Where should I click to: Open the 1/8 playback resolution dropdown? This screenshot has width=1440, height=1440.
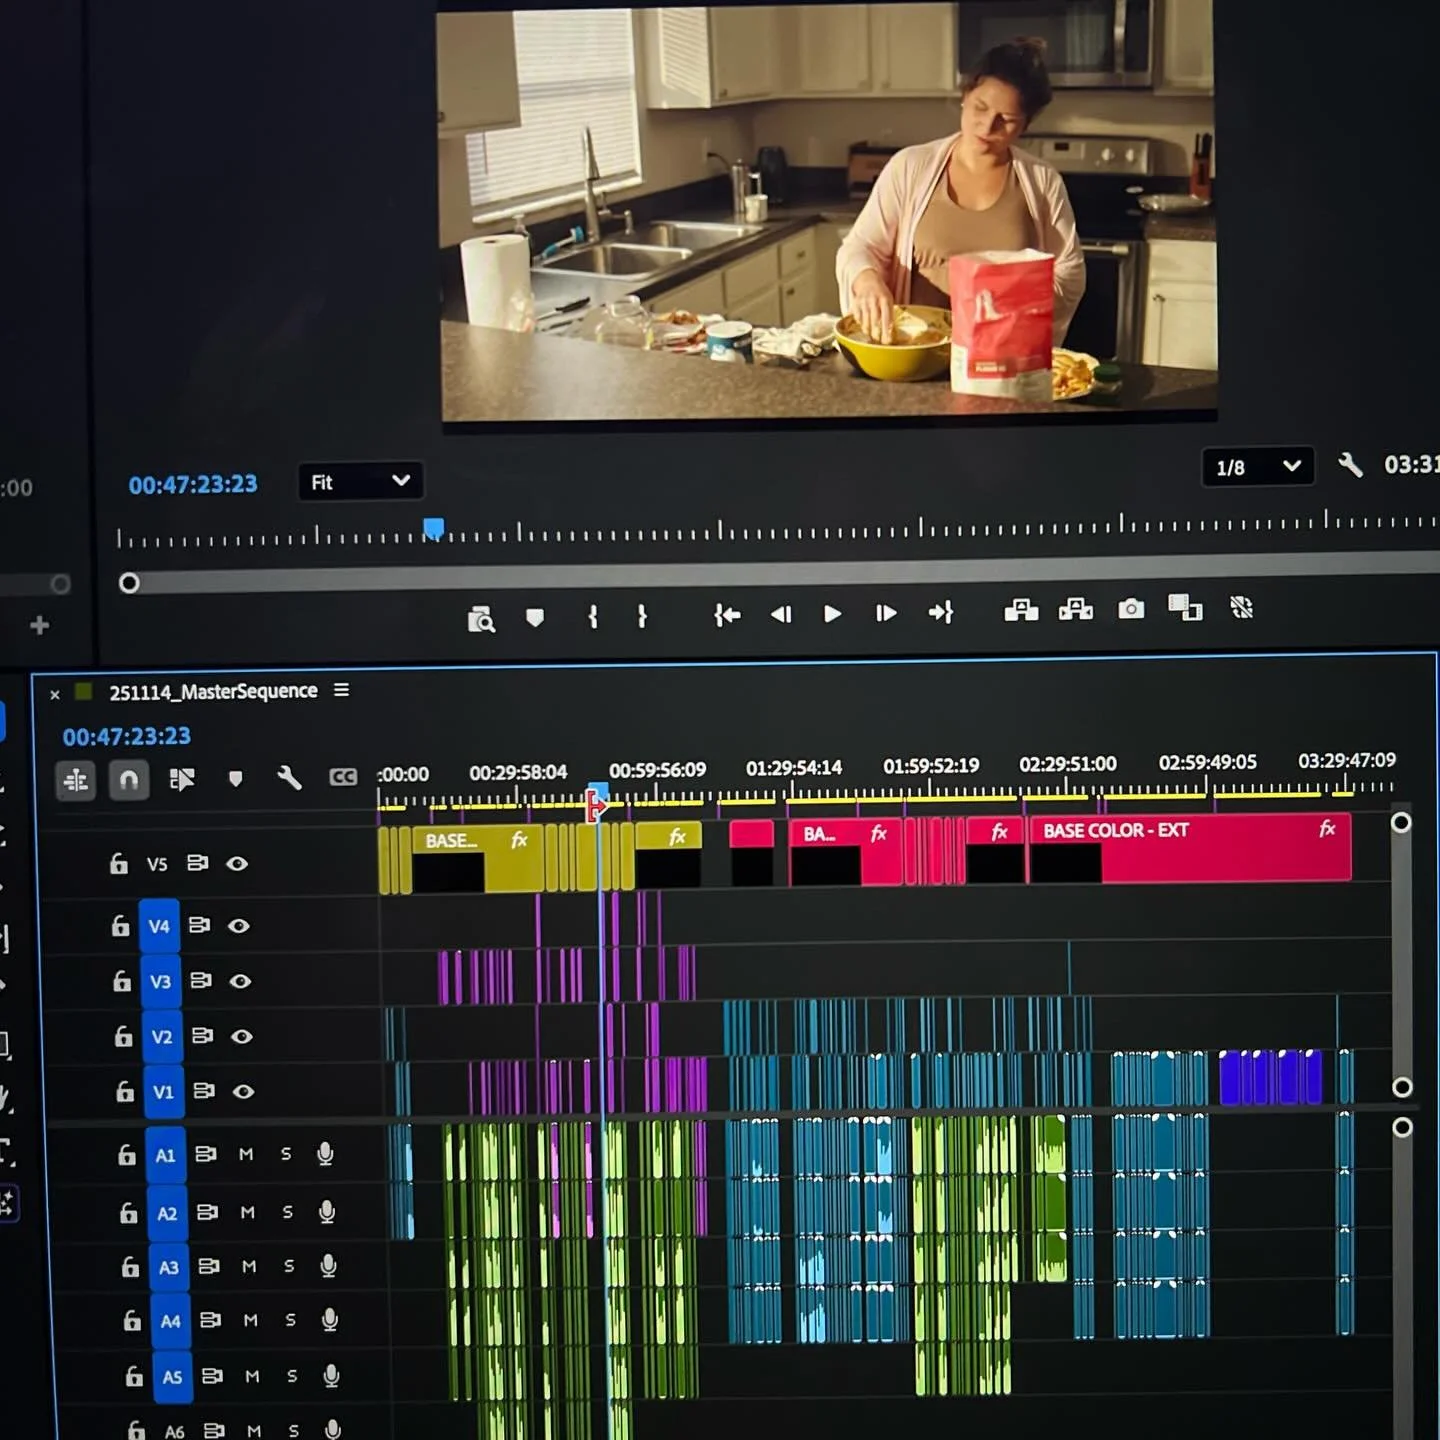1257,466
